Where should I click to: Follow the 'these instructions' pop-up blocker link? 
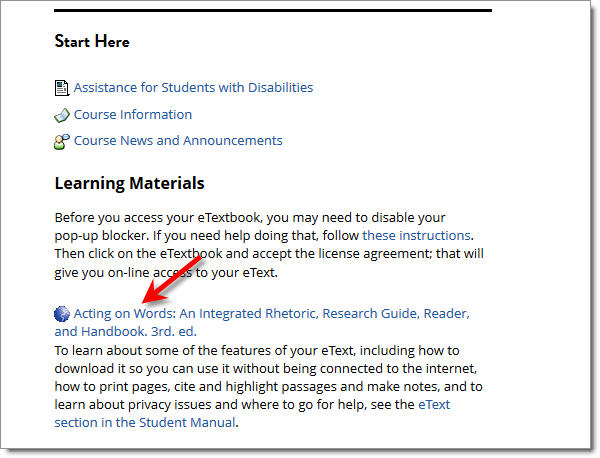[x=416, y=235]
